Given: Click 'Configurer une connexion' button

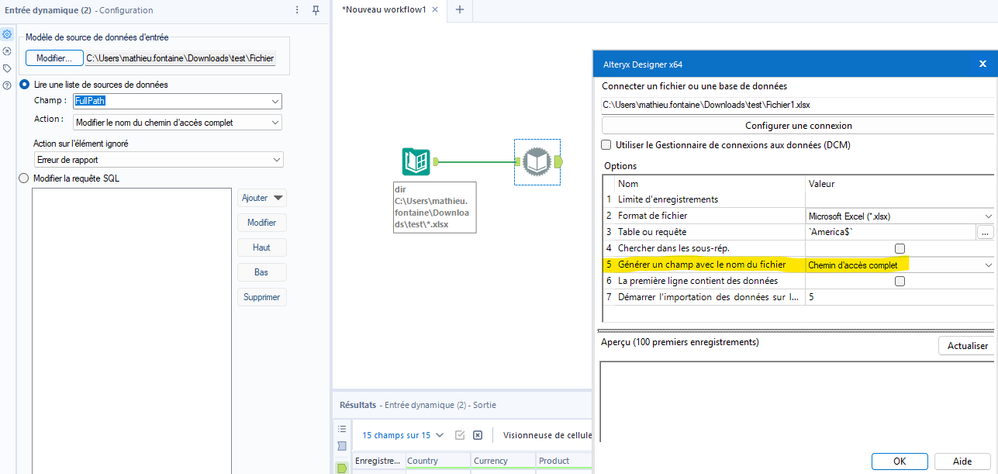Looking at the screenshot, I should tap(798, 126).
